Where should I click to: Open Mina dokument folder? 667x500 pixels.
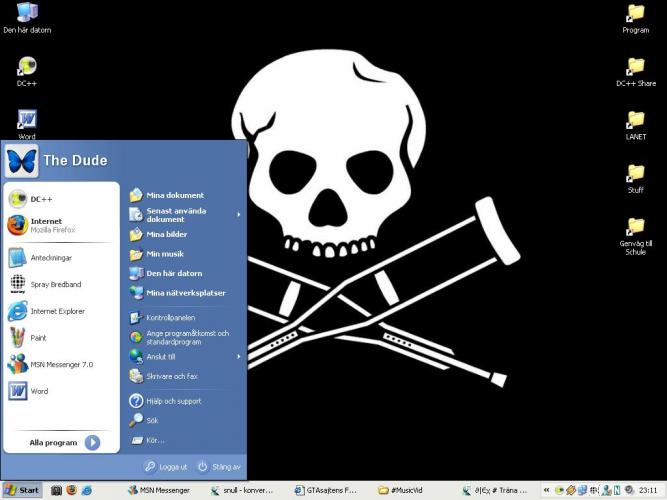click(x=174, y=195)
